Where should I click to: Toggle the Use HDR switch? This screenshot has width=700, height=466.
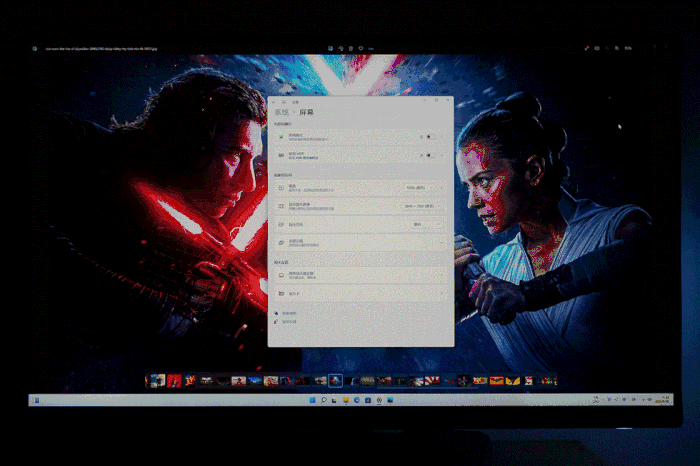[x=430, y=155]
